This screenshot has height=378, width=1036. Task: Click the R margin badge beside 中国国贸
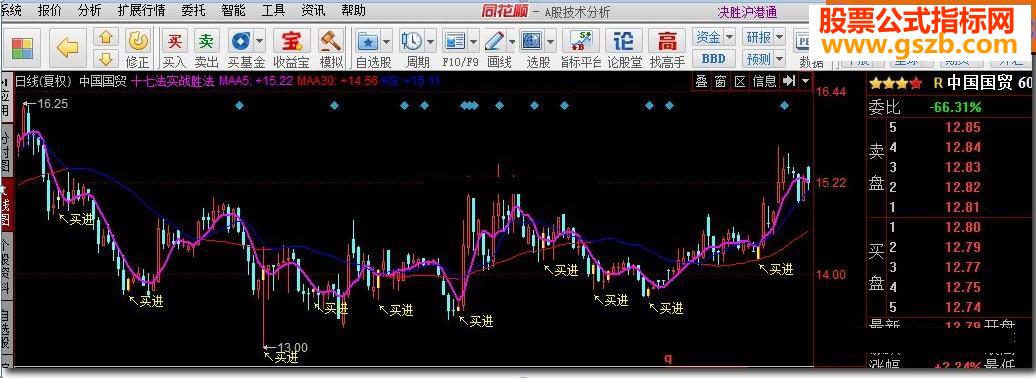tap(938, 83)
